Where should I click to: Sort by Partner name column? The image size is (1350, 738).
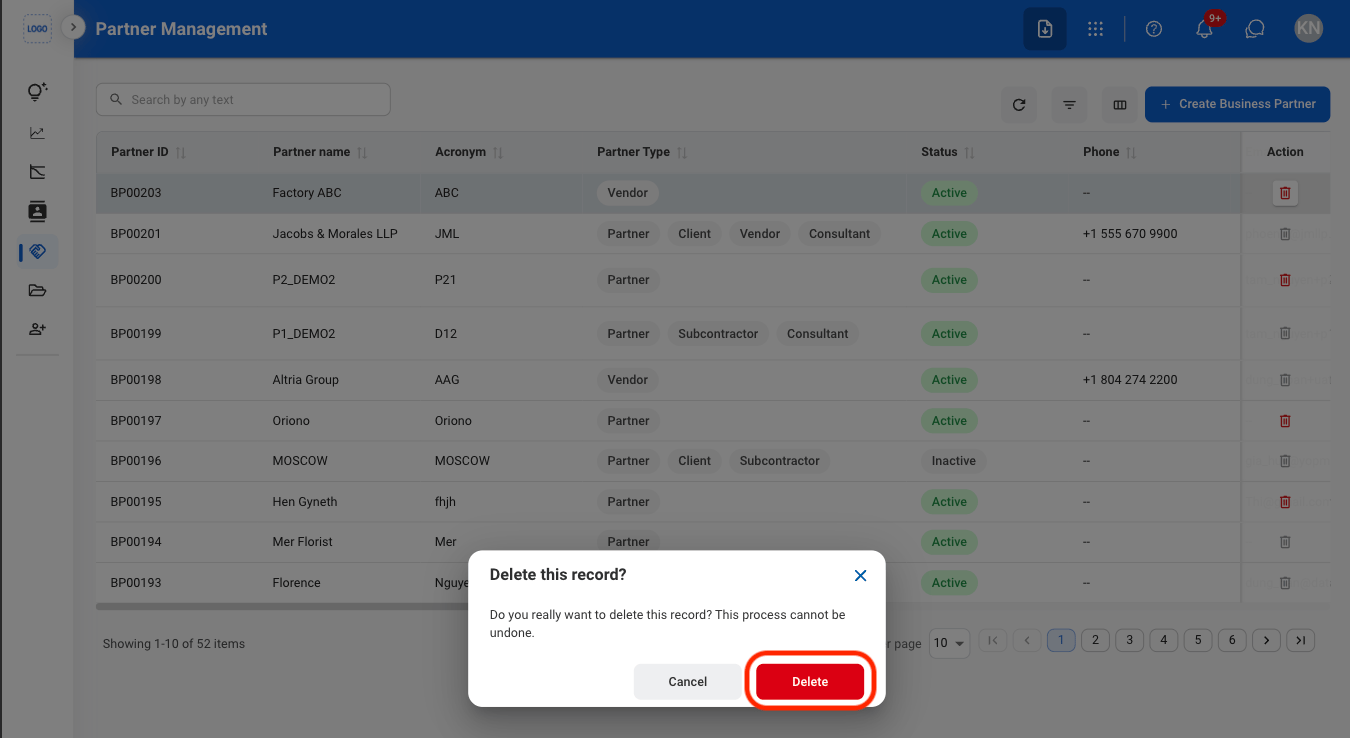(x=320, y=152)
